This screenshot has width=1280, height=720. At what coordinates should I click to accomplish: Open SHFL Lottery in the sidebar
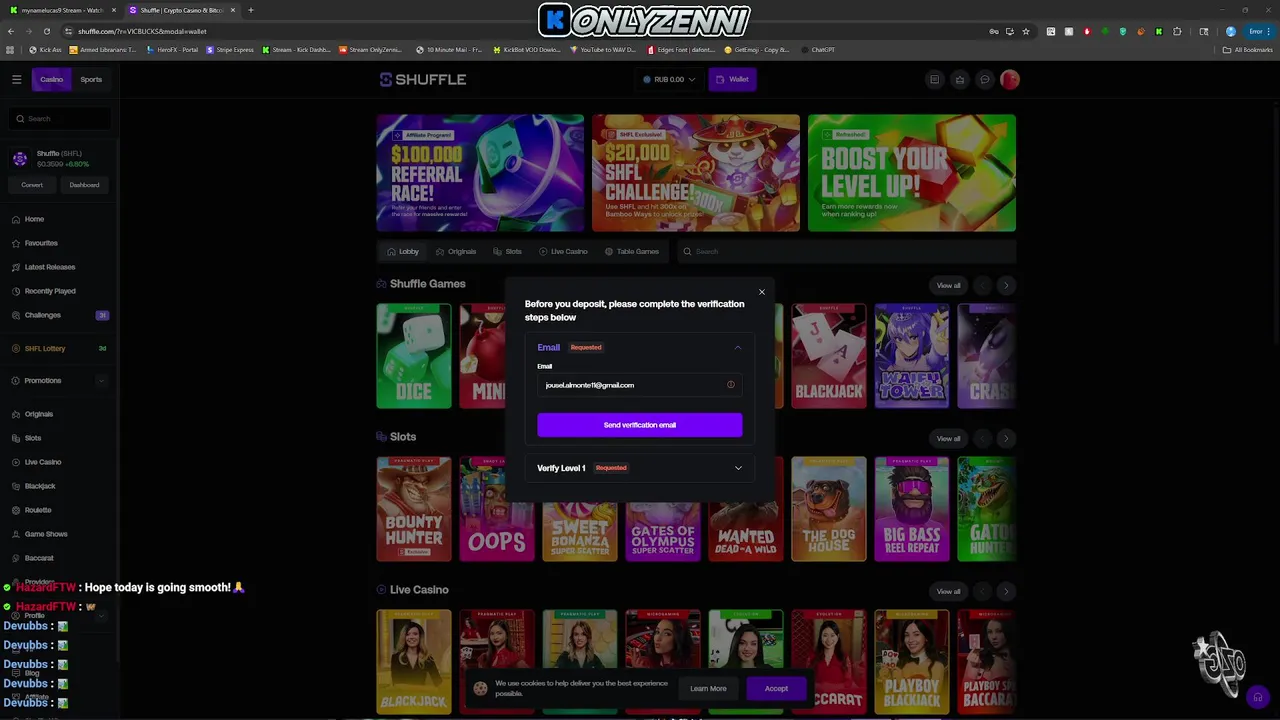click(x=45, y=348)
